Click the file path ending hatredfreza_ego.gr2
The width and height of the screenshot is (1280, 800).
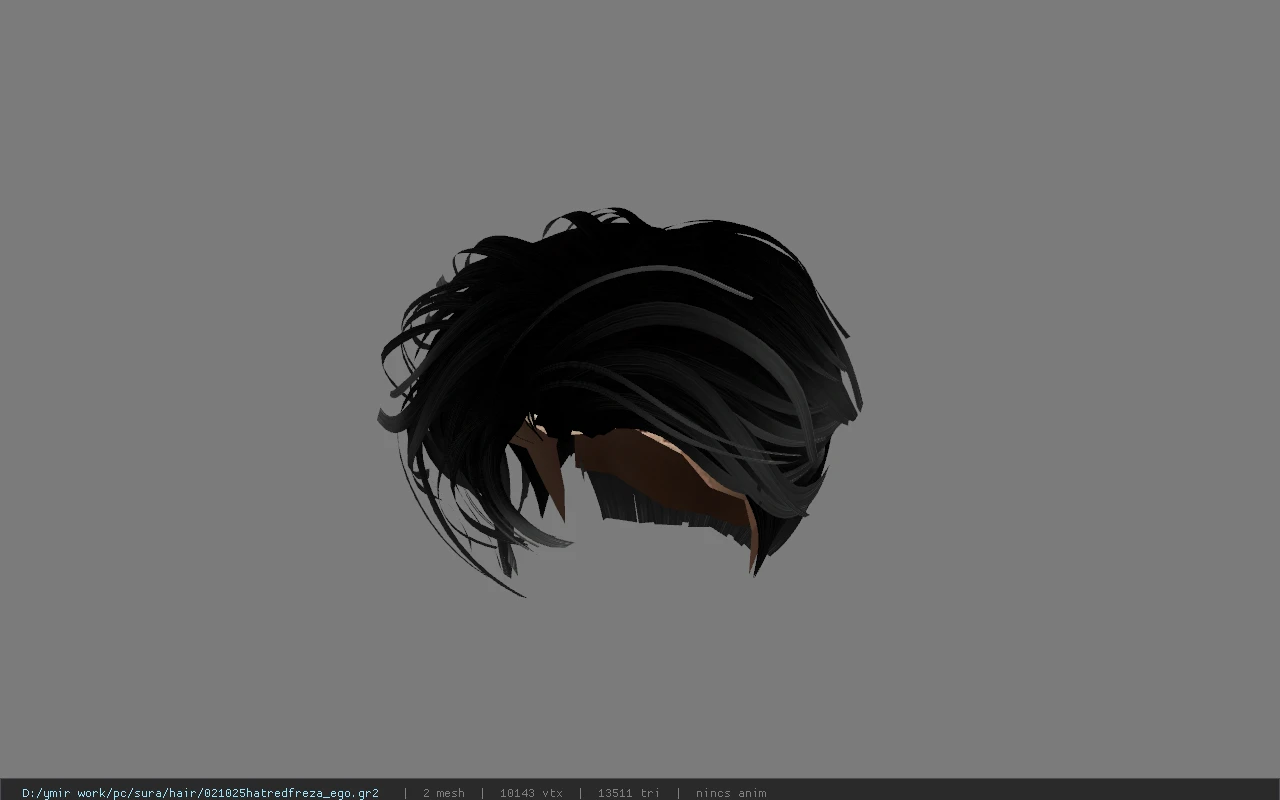pyautogui.click(x=200, y=793)
